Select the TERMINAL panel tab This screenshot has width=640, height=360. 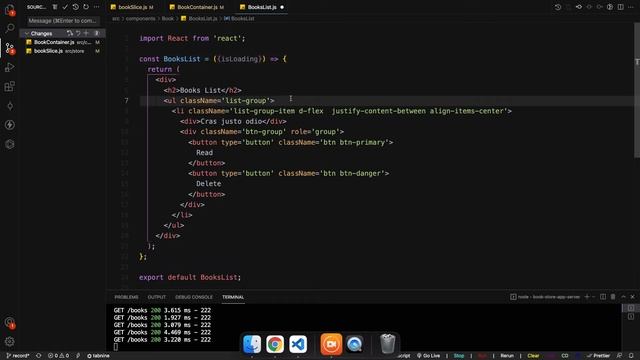coord(233,297)
